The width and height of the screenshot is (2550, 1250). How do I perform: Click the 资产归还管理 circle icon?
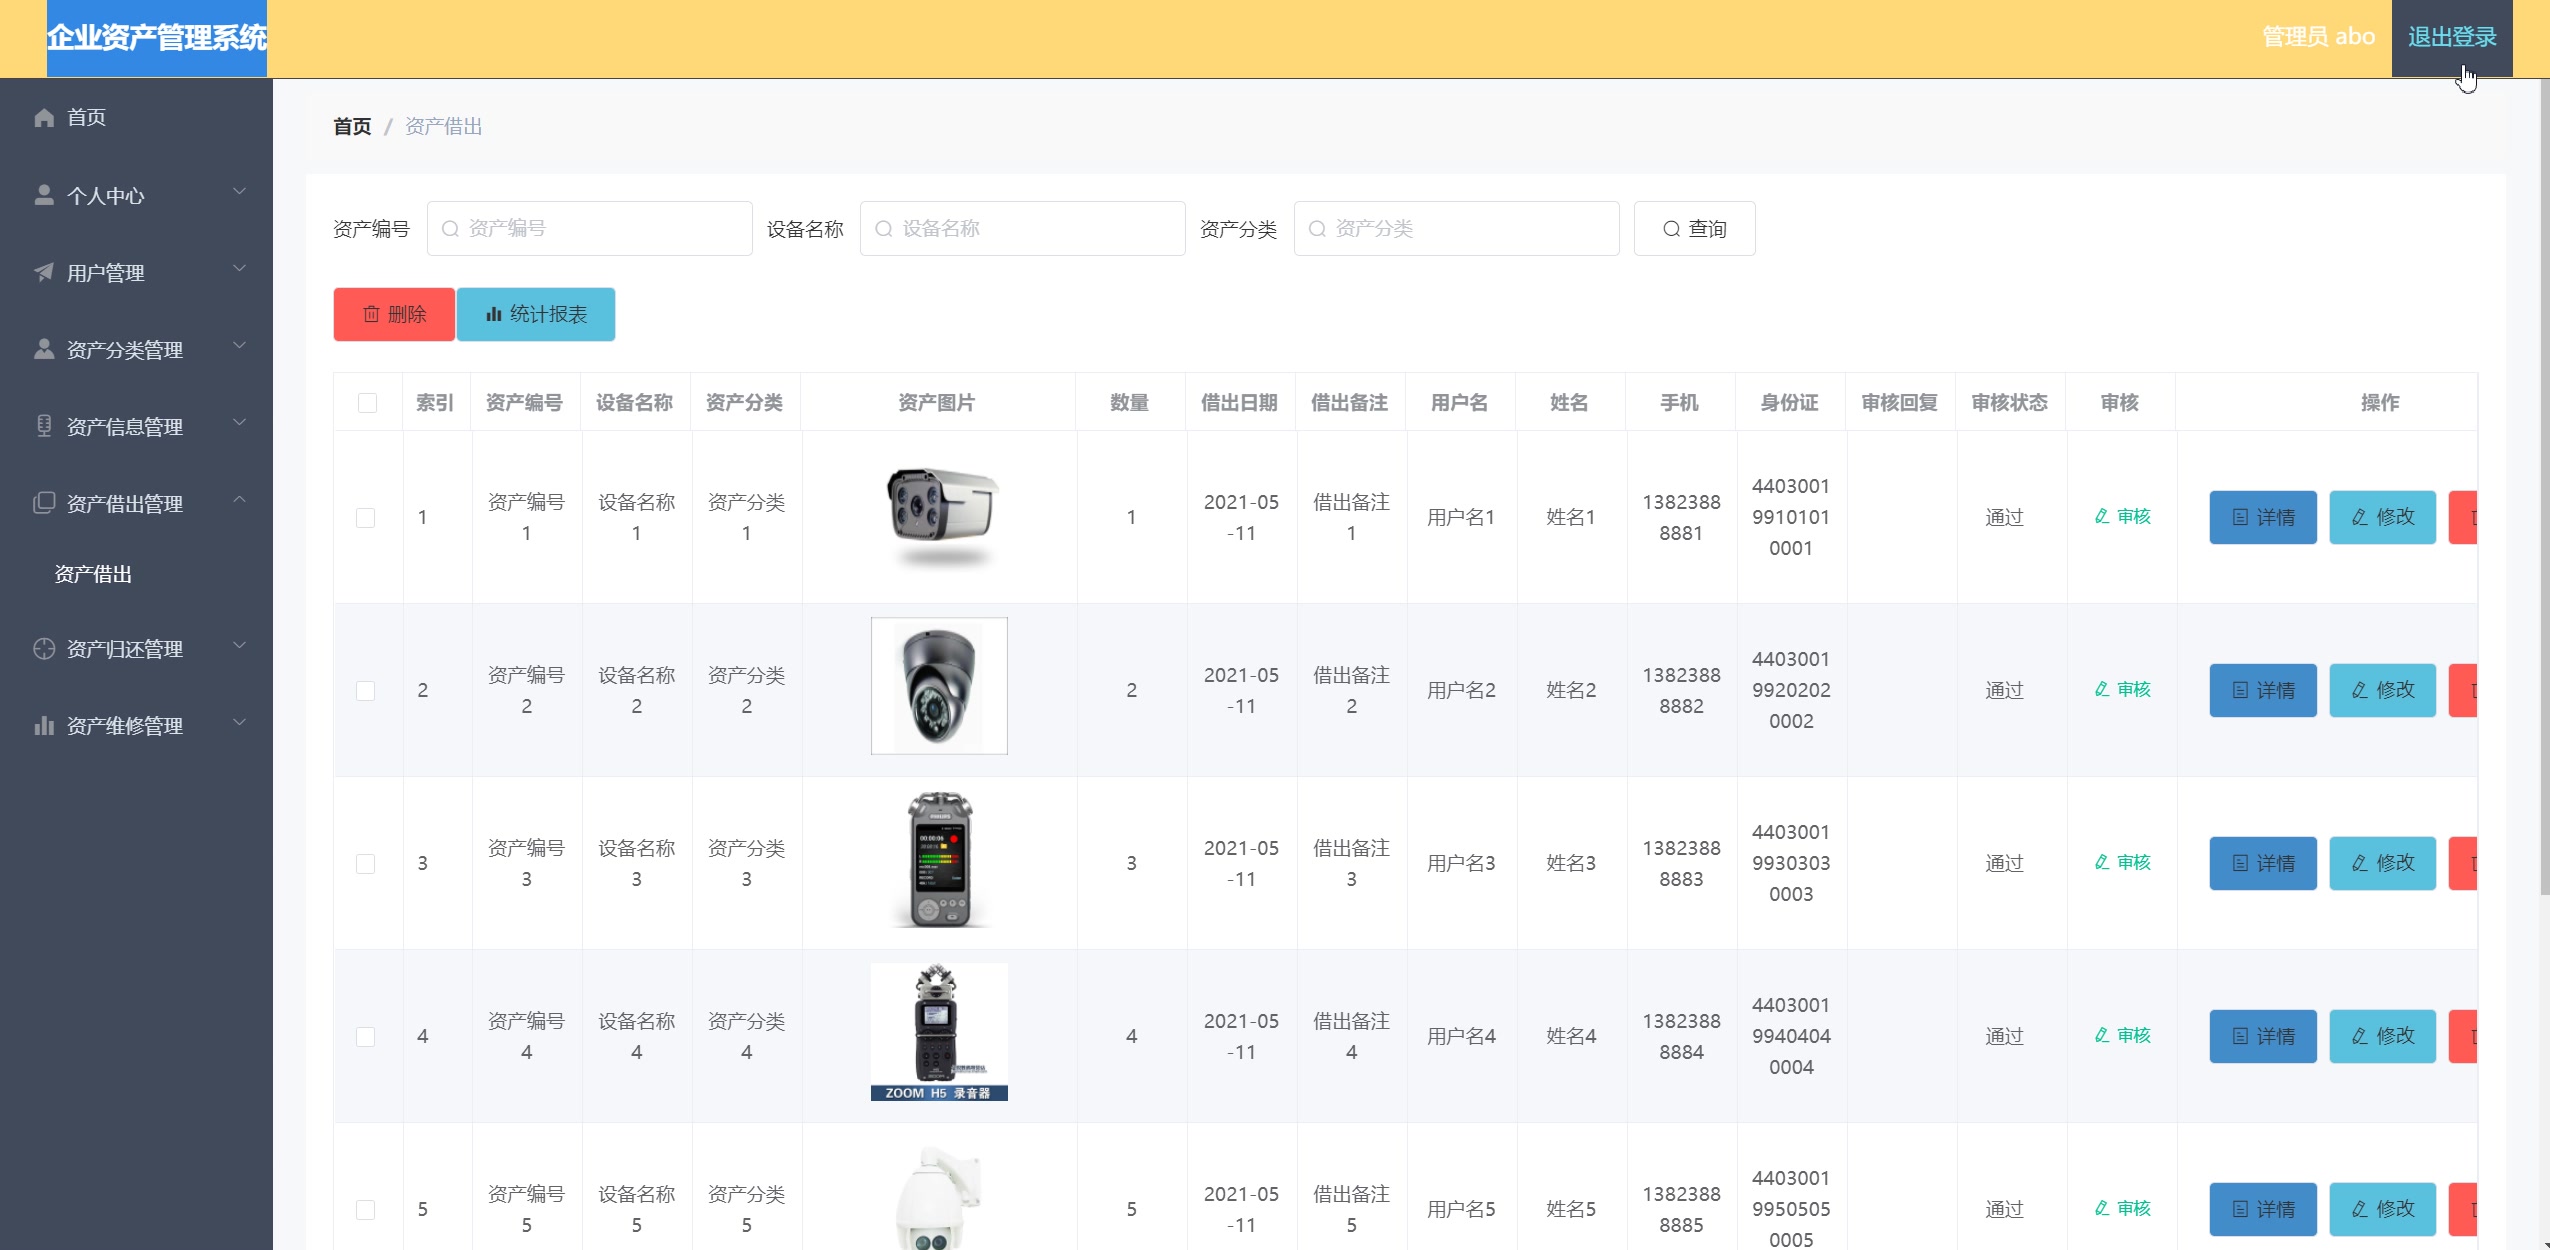click(44, 648)
